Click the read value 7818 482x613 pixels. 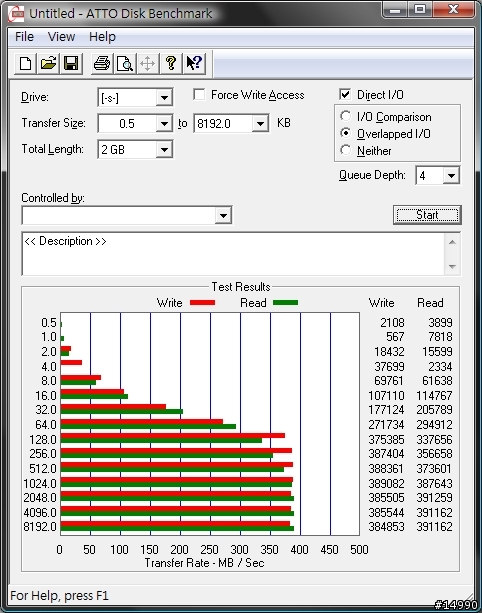(440, 337)
